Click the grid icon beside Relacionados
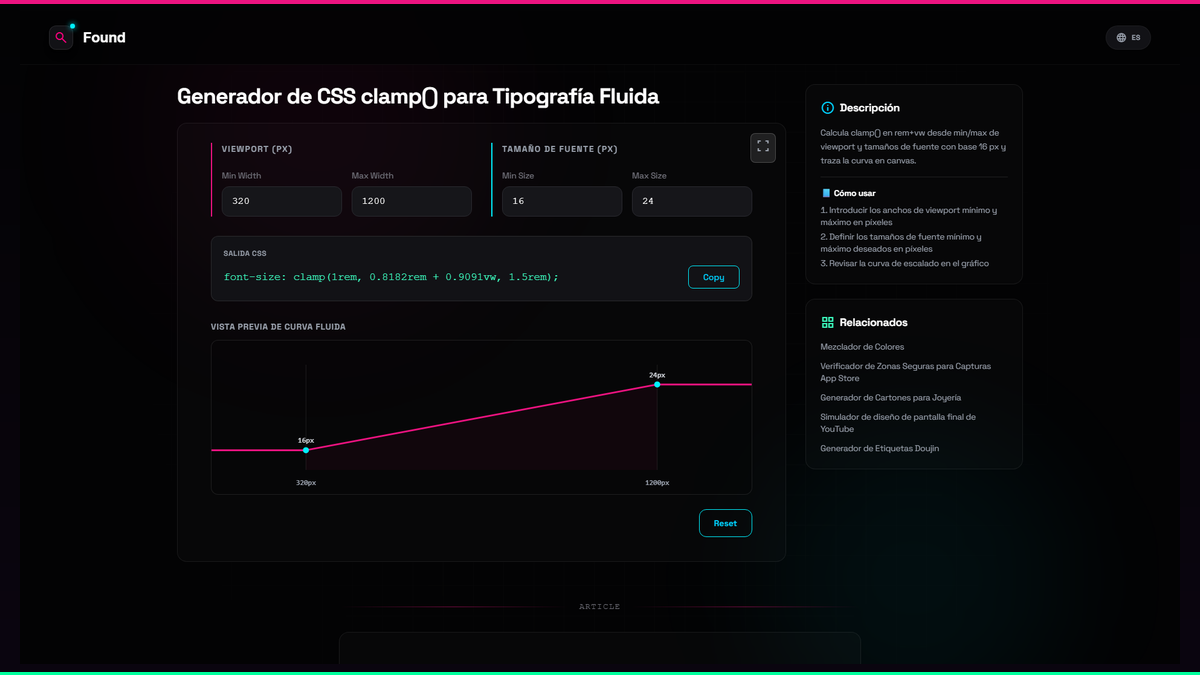The image size is (1200, 675). [x=827, y=323]
